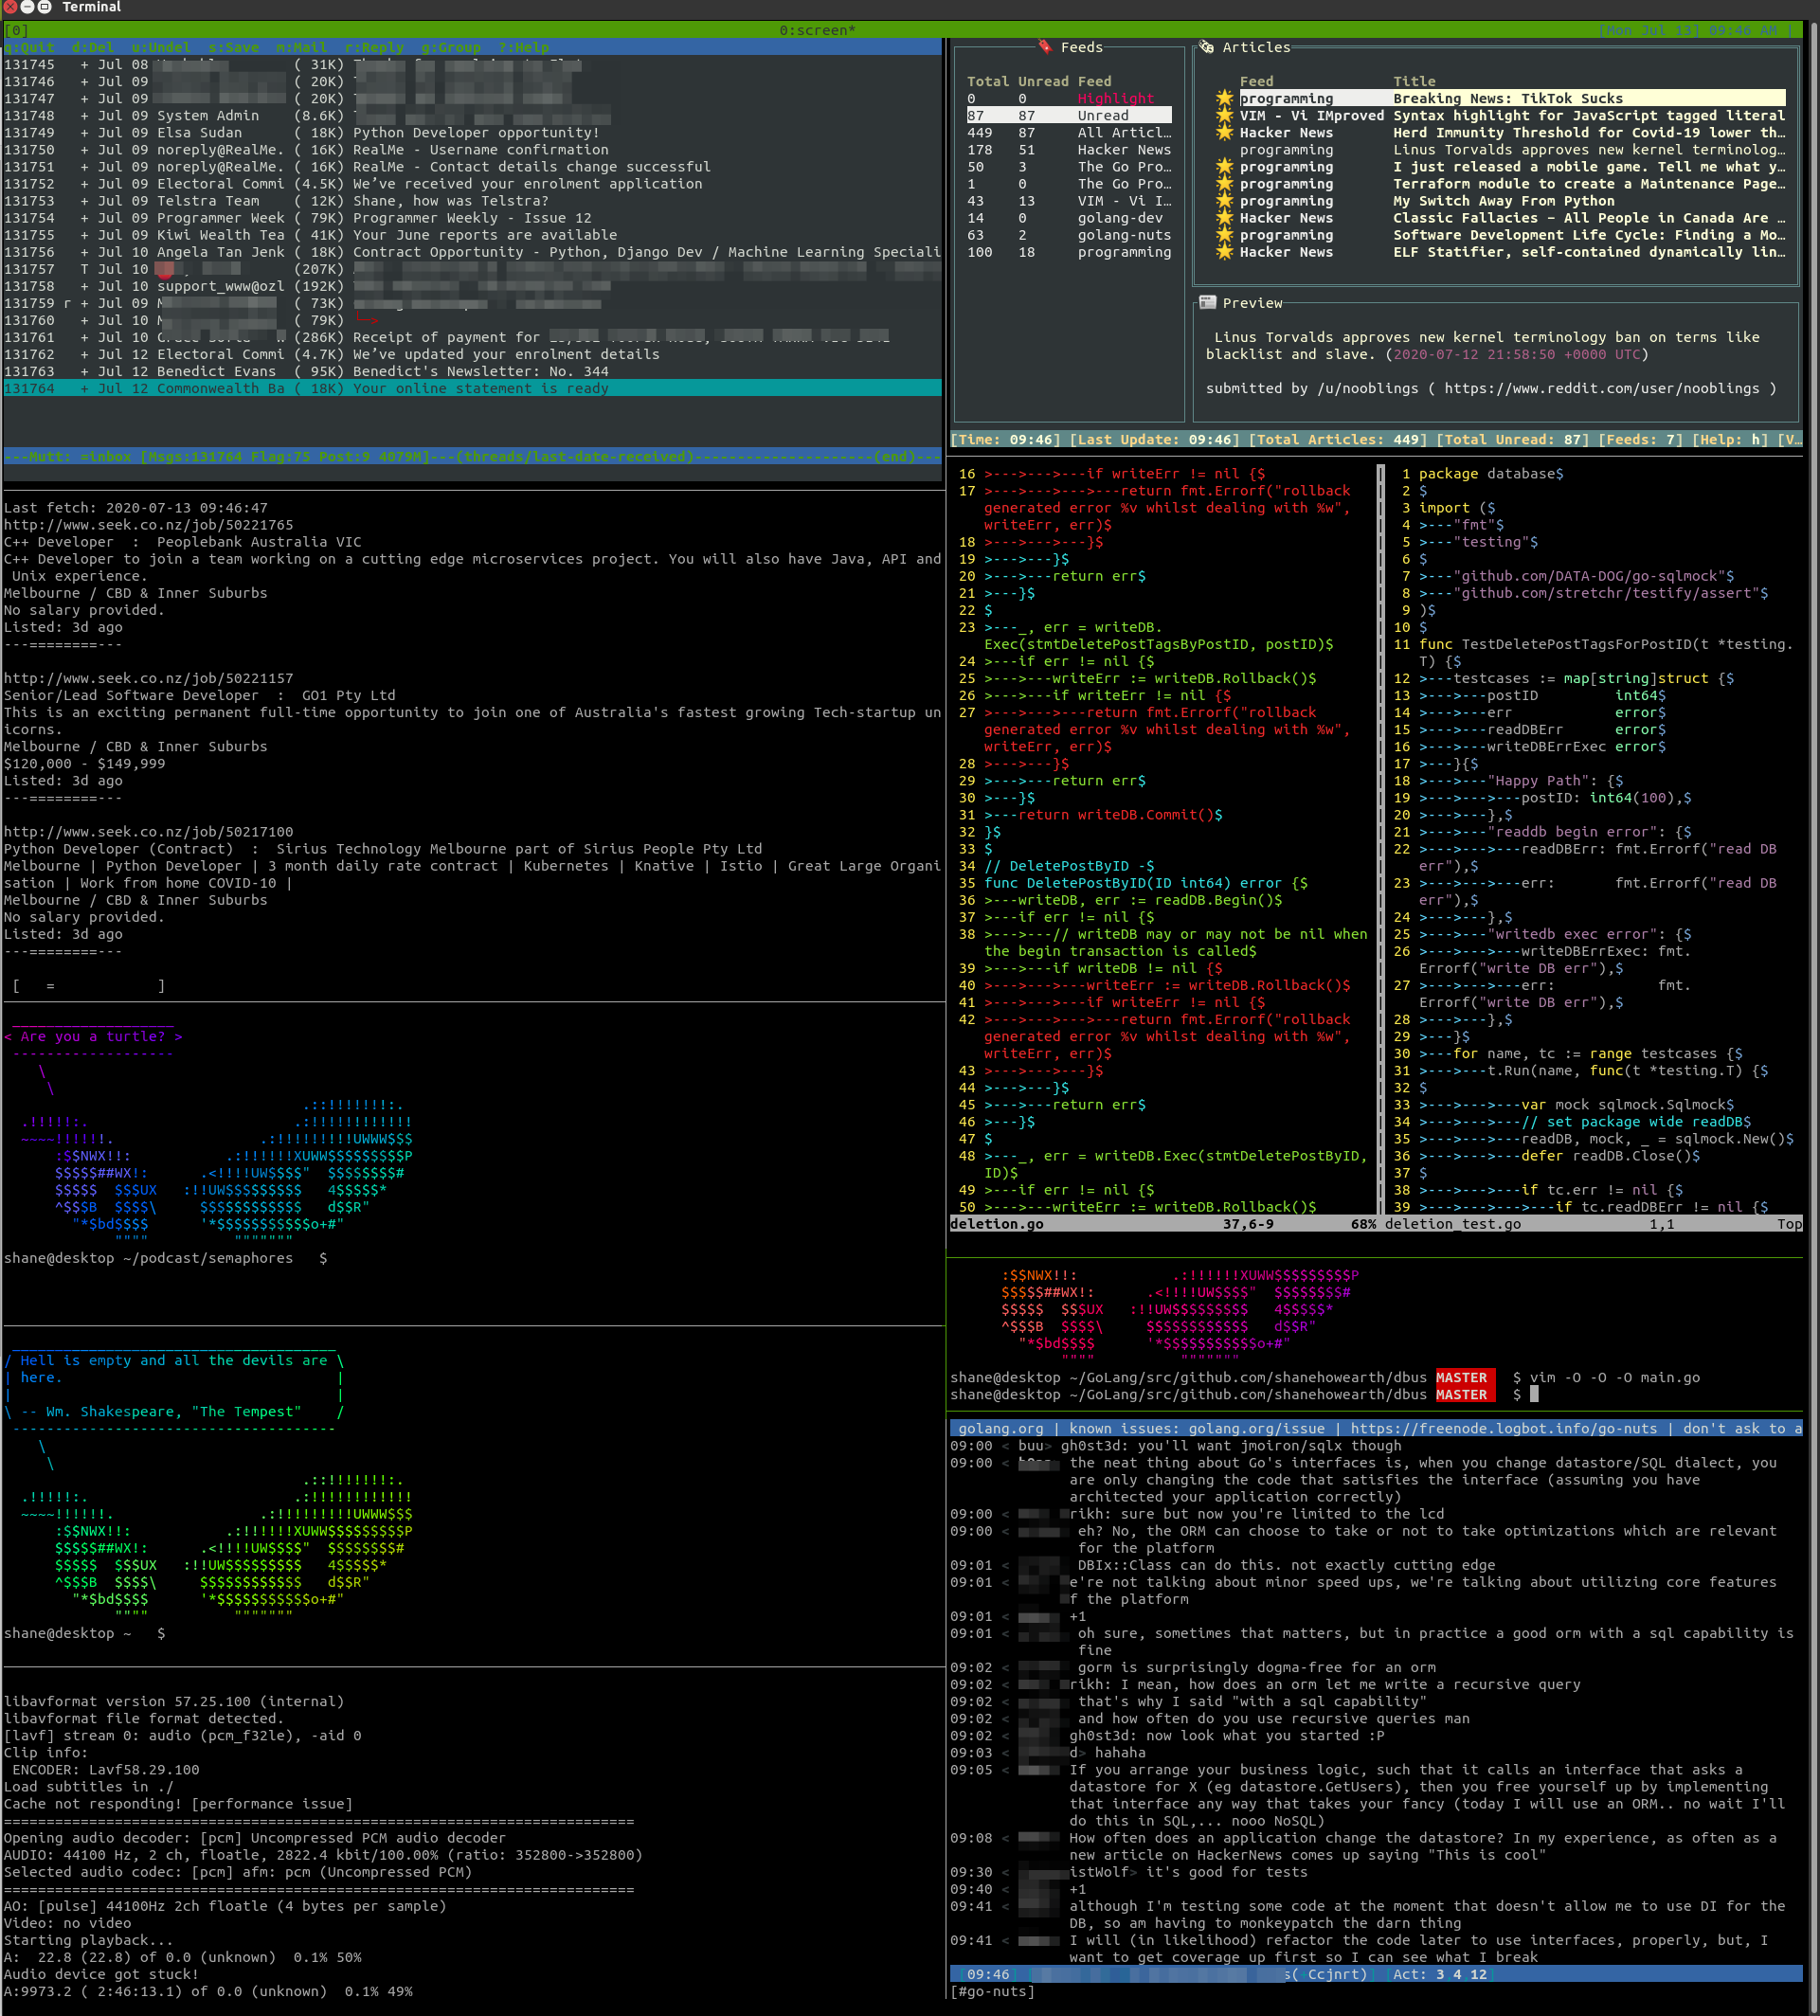Click the terminal window close button

point(10,7)
